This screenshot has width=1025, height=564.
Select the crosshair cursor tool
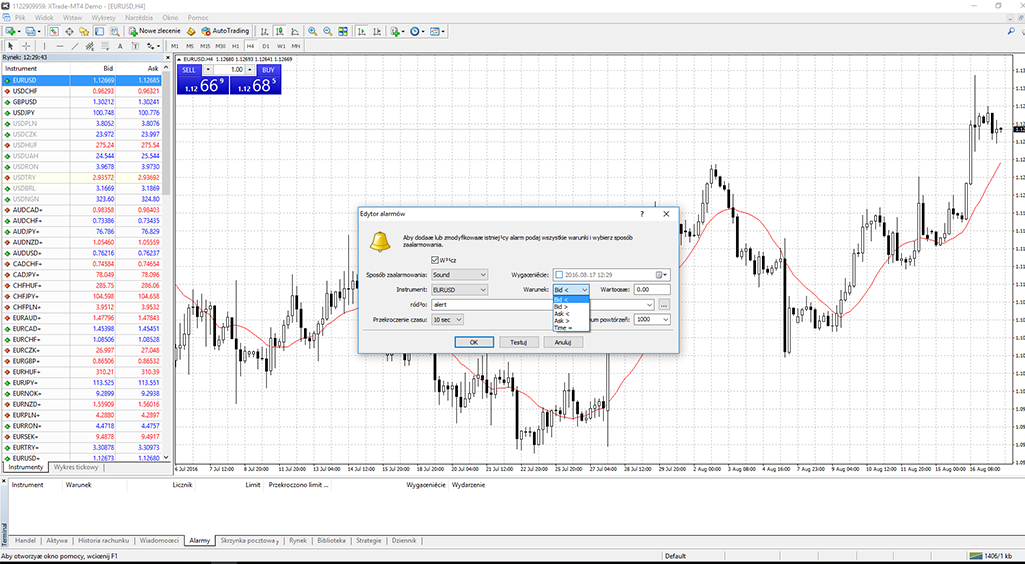tap(26, 45)
